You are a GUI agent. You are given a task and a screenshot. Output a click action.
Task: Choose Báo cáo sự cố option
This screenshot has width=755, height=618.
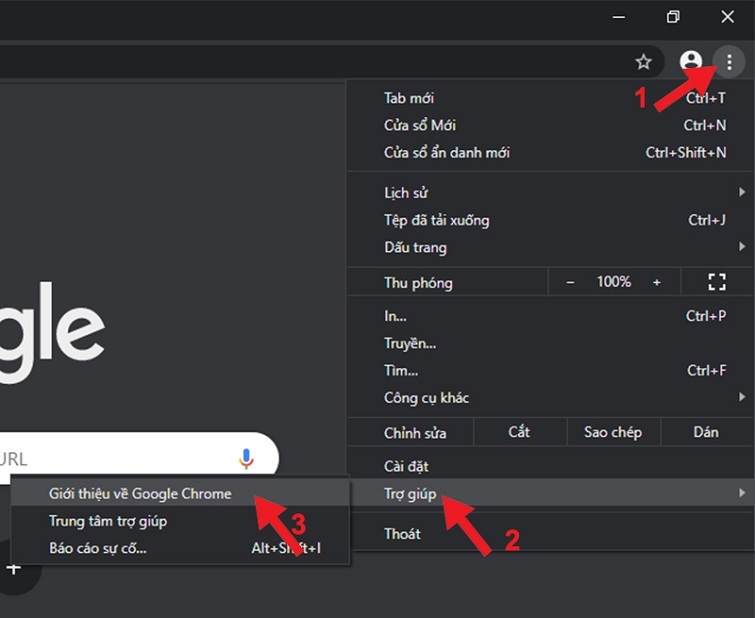[x=98, y=548]
